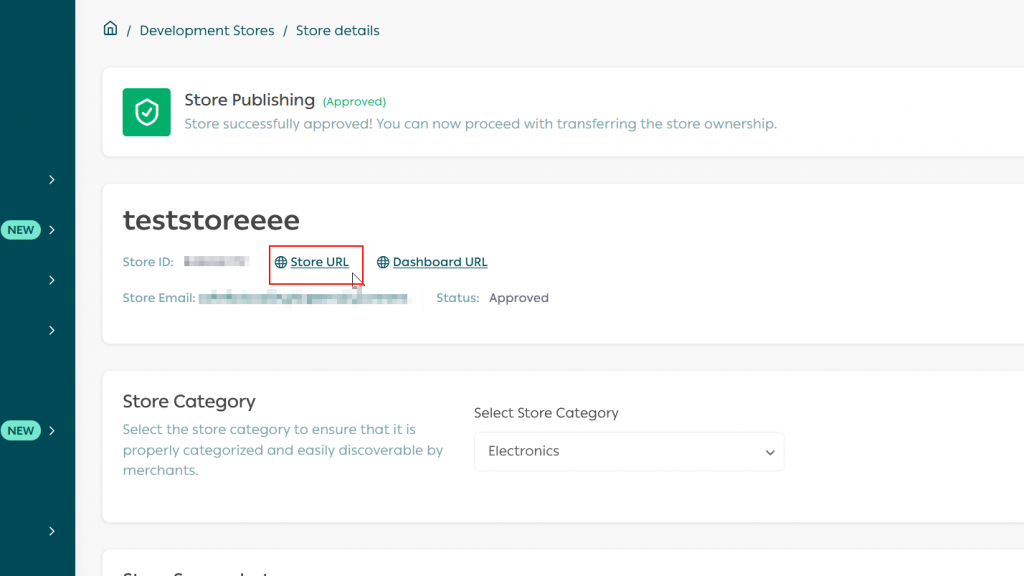1024x576 pixels.
Task: Click the down arrow in the Electronics combo box
Action: click(x=770, y=452)
